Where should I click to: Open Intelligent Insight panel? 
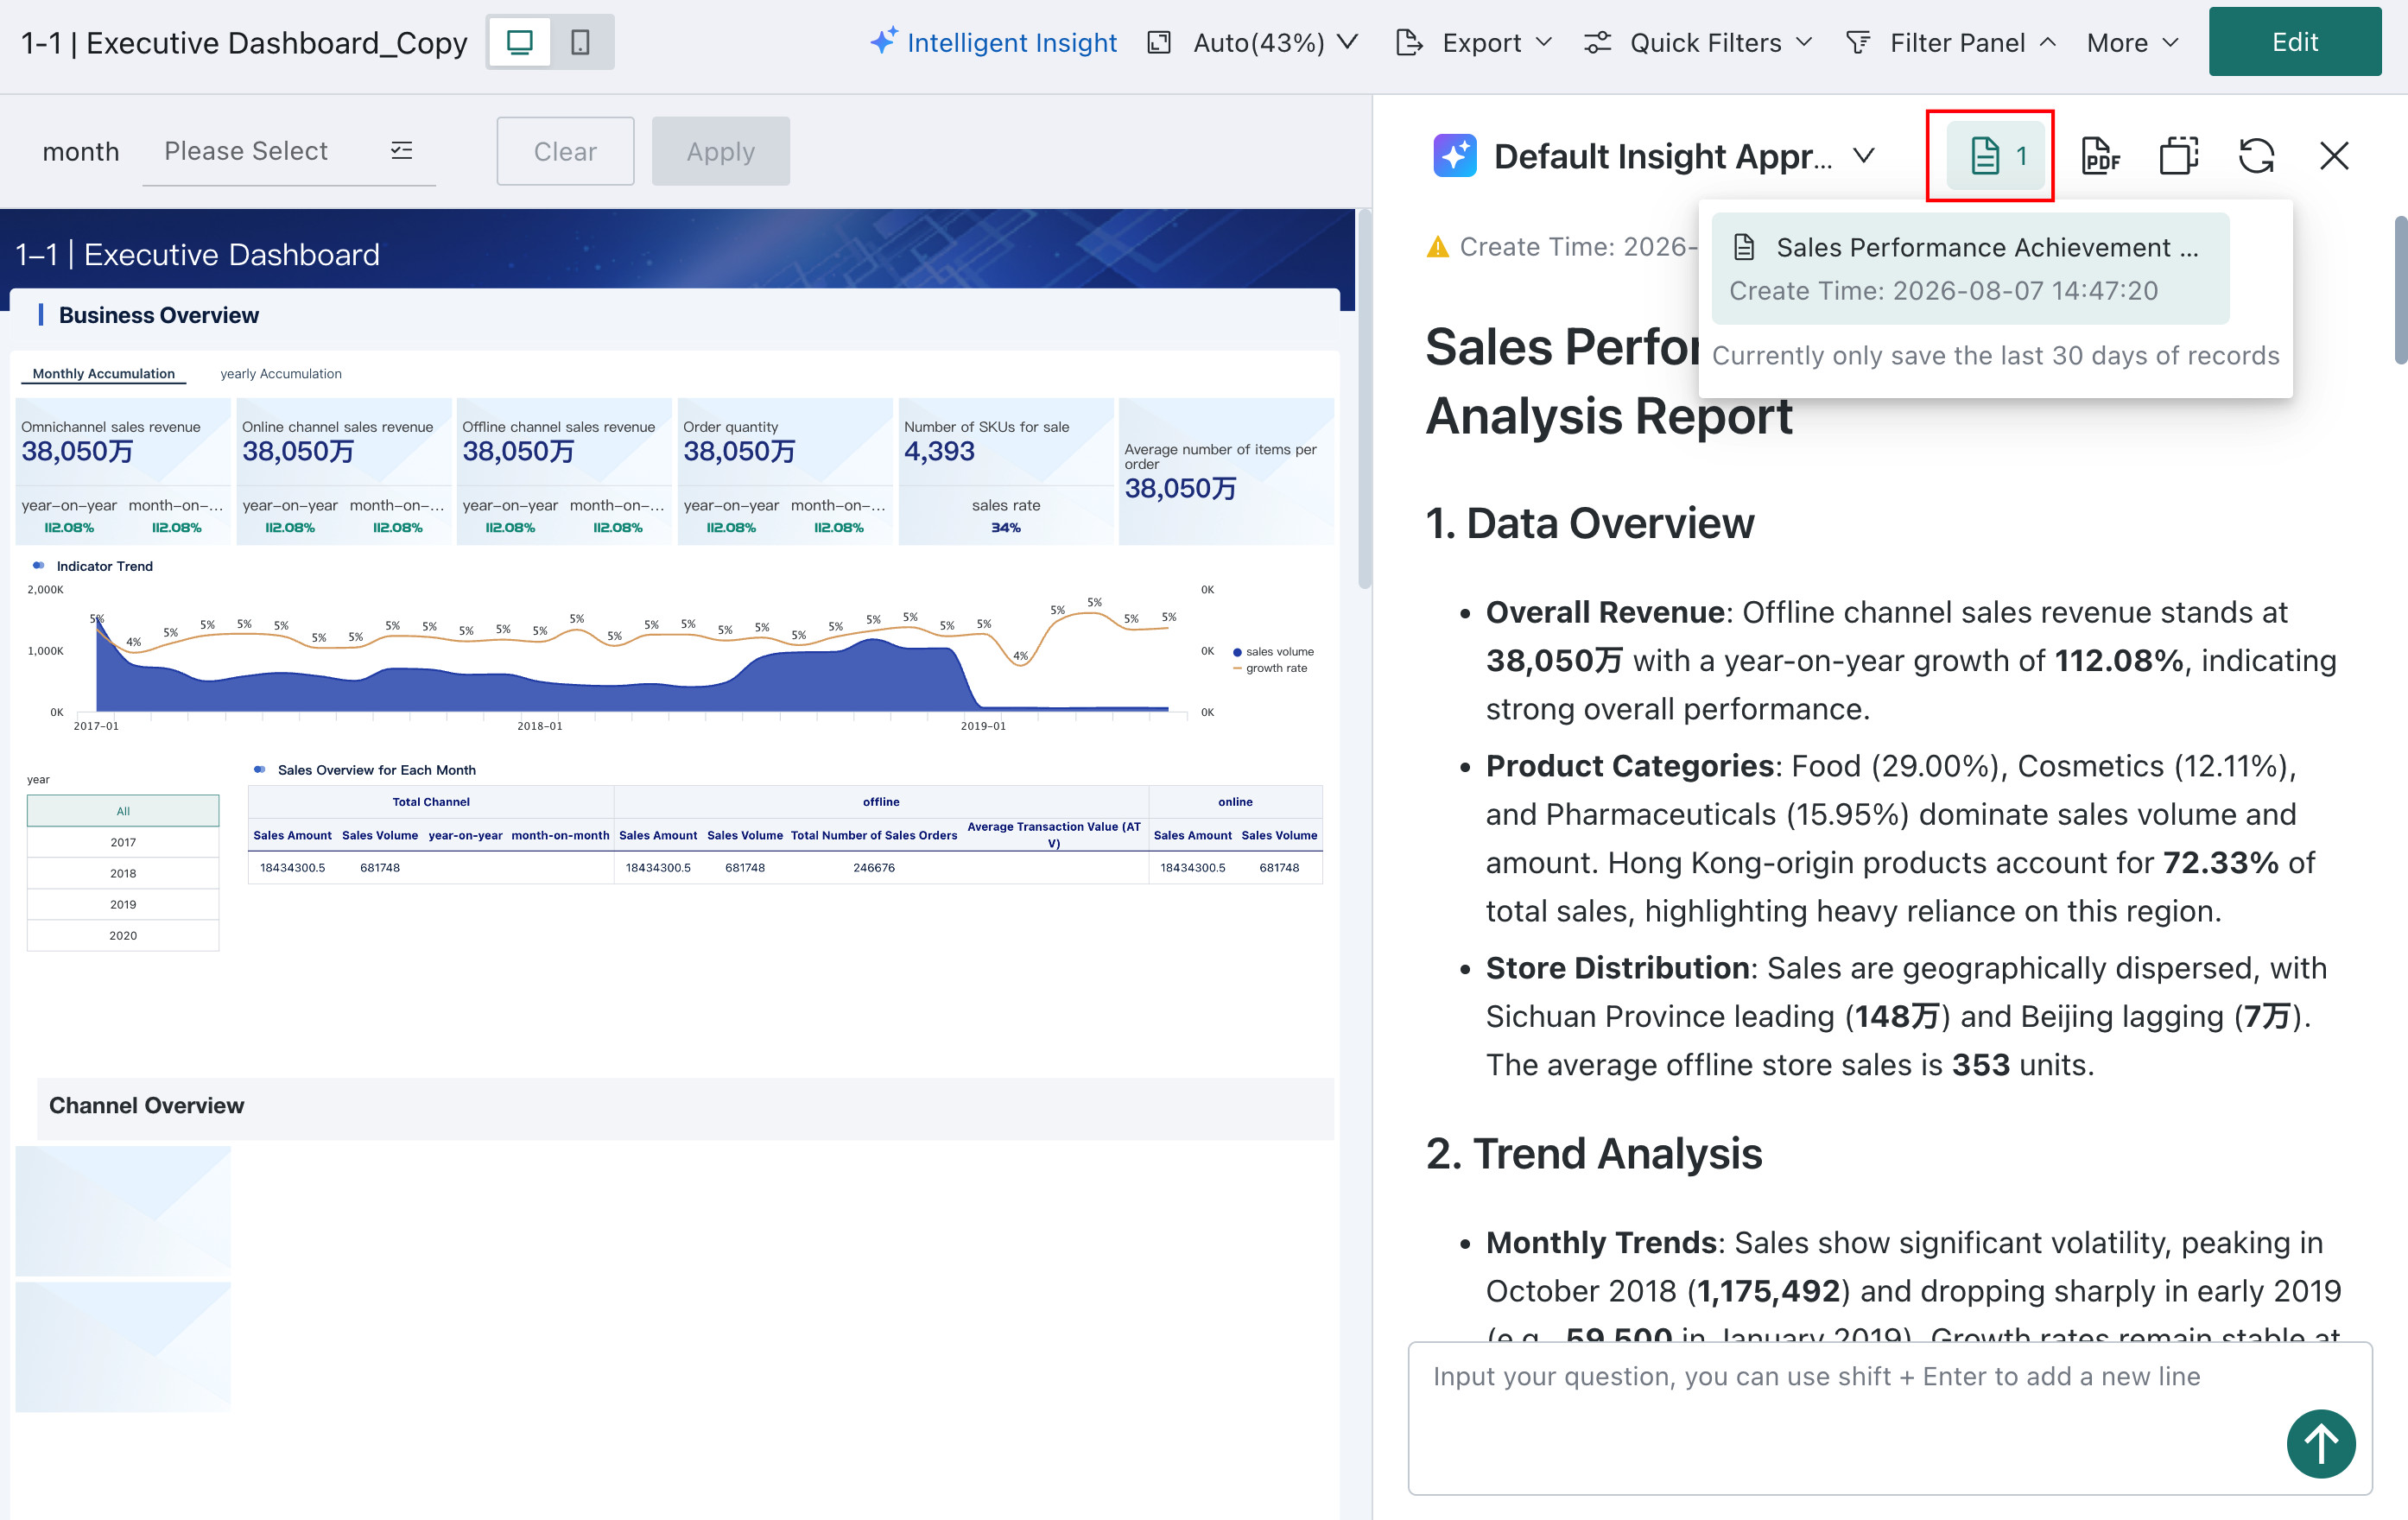click(993, 42)
